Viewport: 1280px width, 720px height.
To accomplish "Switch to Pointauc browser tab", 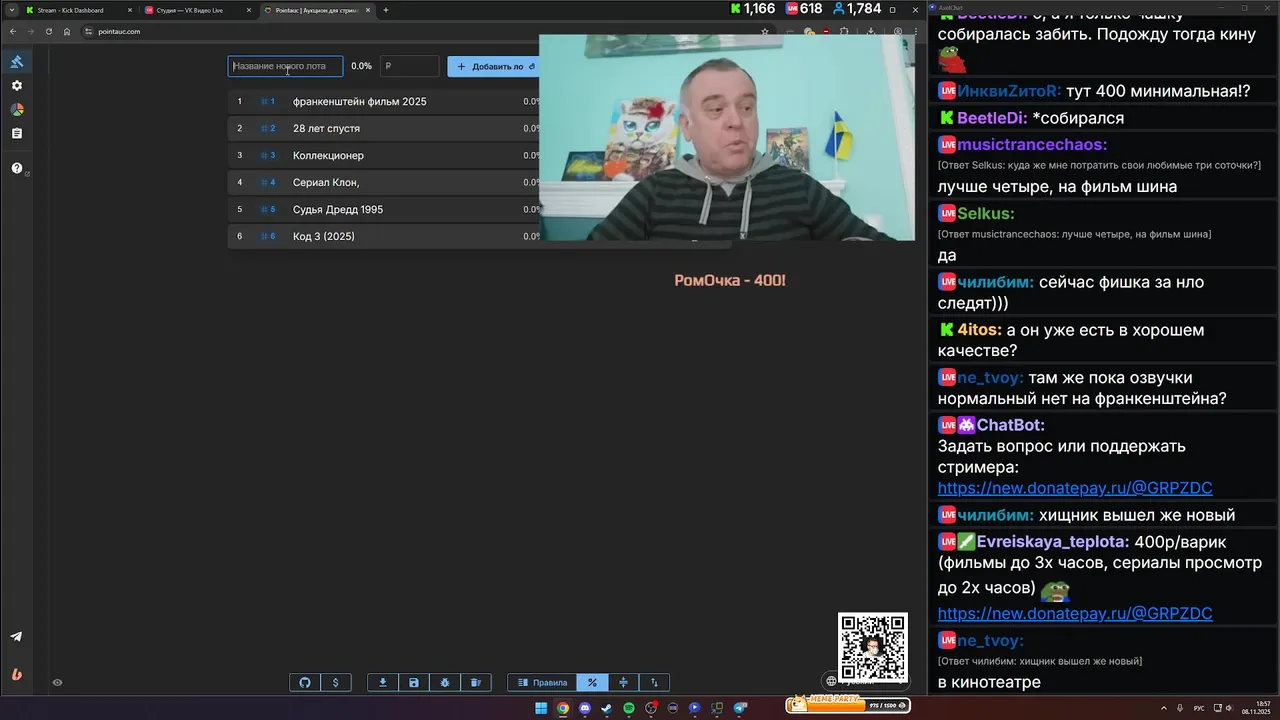I will [316, 10].
